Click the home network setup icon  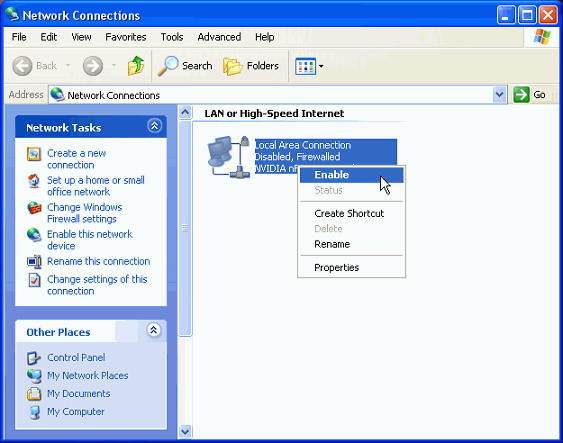pos(34,181)
